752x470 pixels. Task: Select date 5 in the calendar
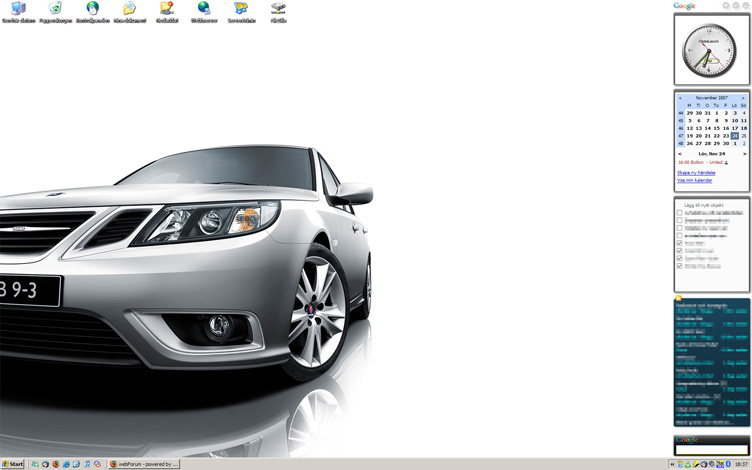pos(690,121)
